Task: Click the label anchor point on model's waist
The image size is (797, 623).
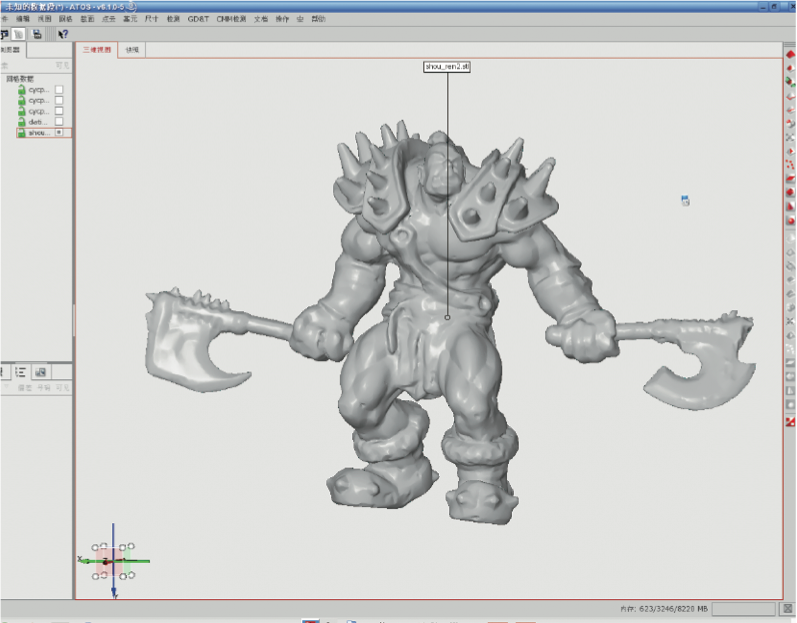Action: point(447,317)
